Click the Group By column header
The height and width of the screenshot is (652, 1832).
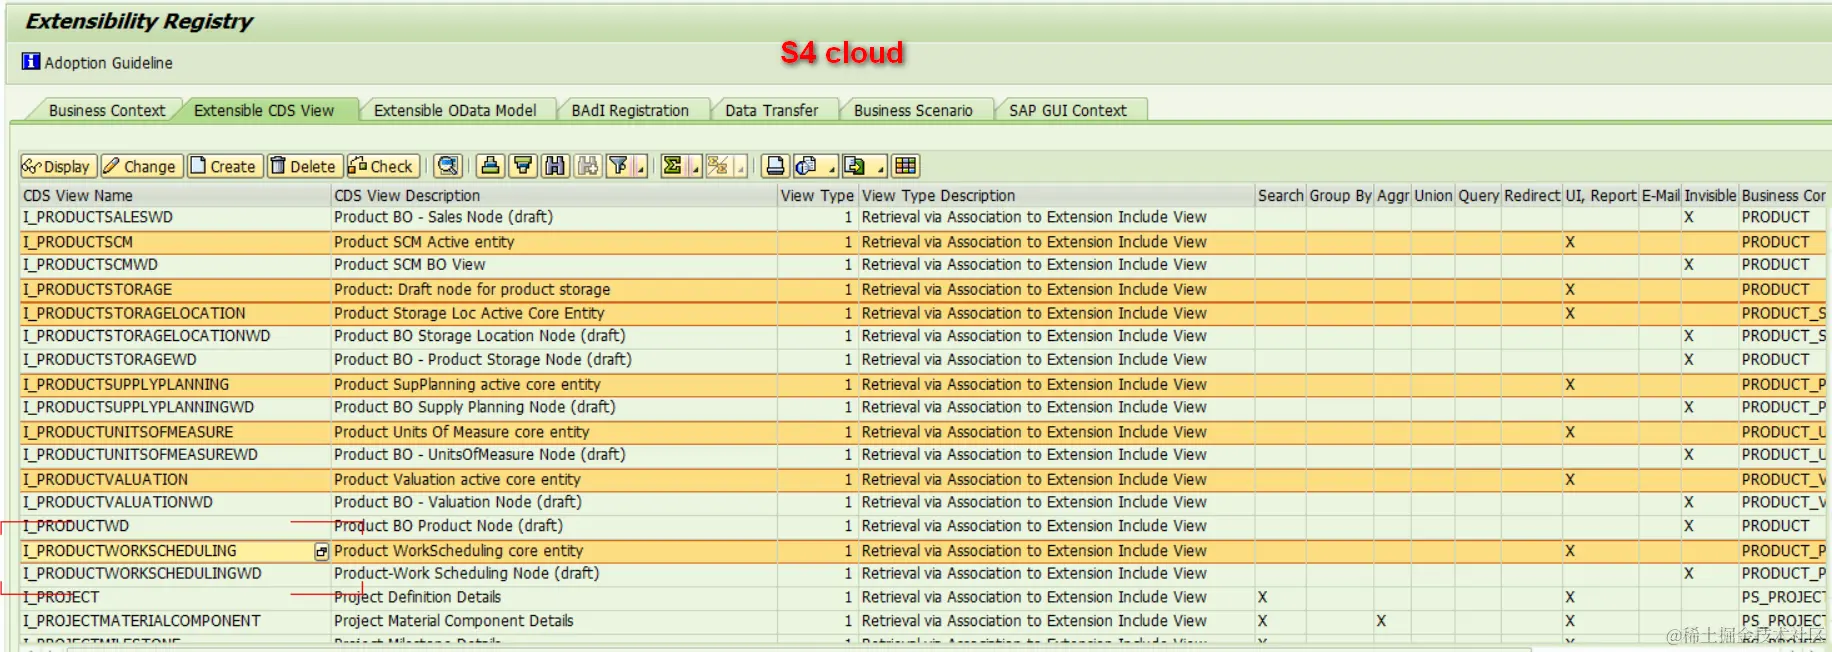coord(1340,196)
